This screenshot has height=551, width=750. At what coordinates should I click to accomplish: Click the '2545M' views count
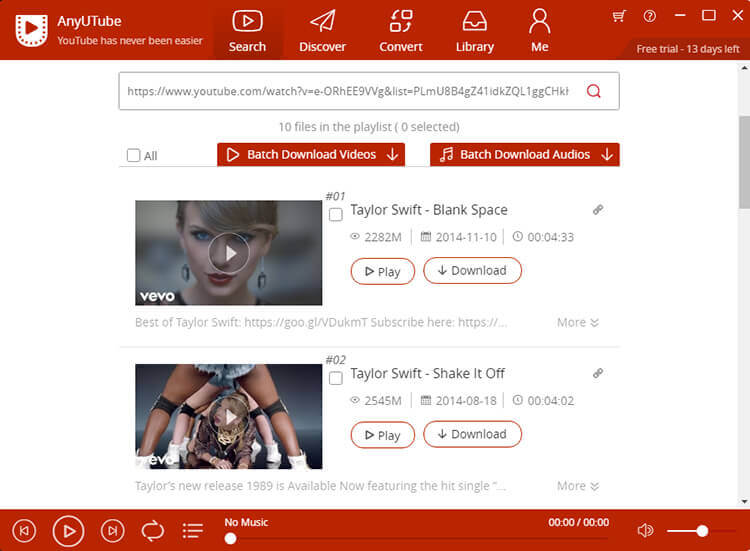point(383,401)
